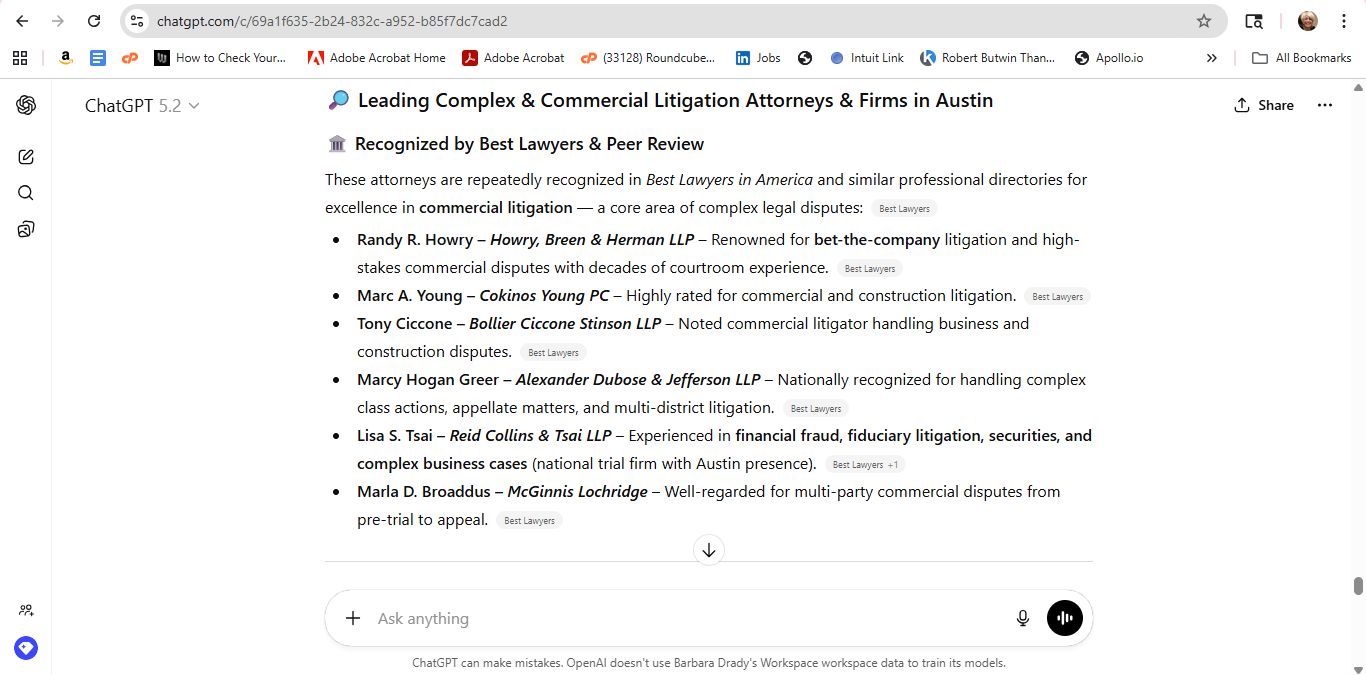Open the All Bookmarks folder
The width and height of the screenshot is (1366, 675).
click(x=1302, y=58)
